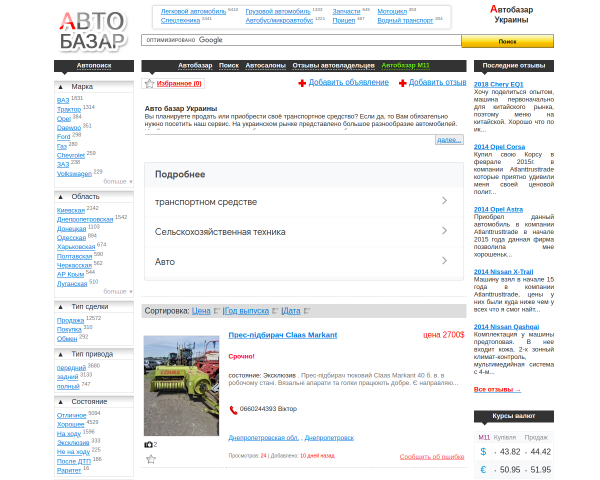Click the Добавить отзыв link

pyautogui.click(x=437, y=82)
